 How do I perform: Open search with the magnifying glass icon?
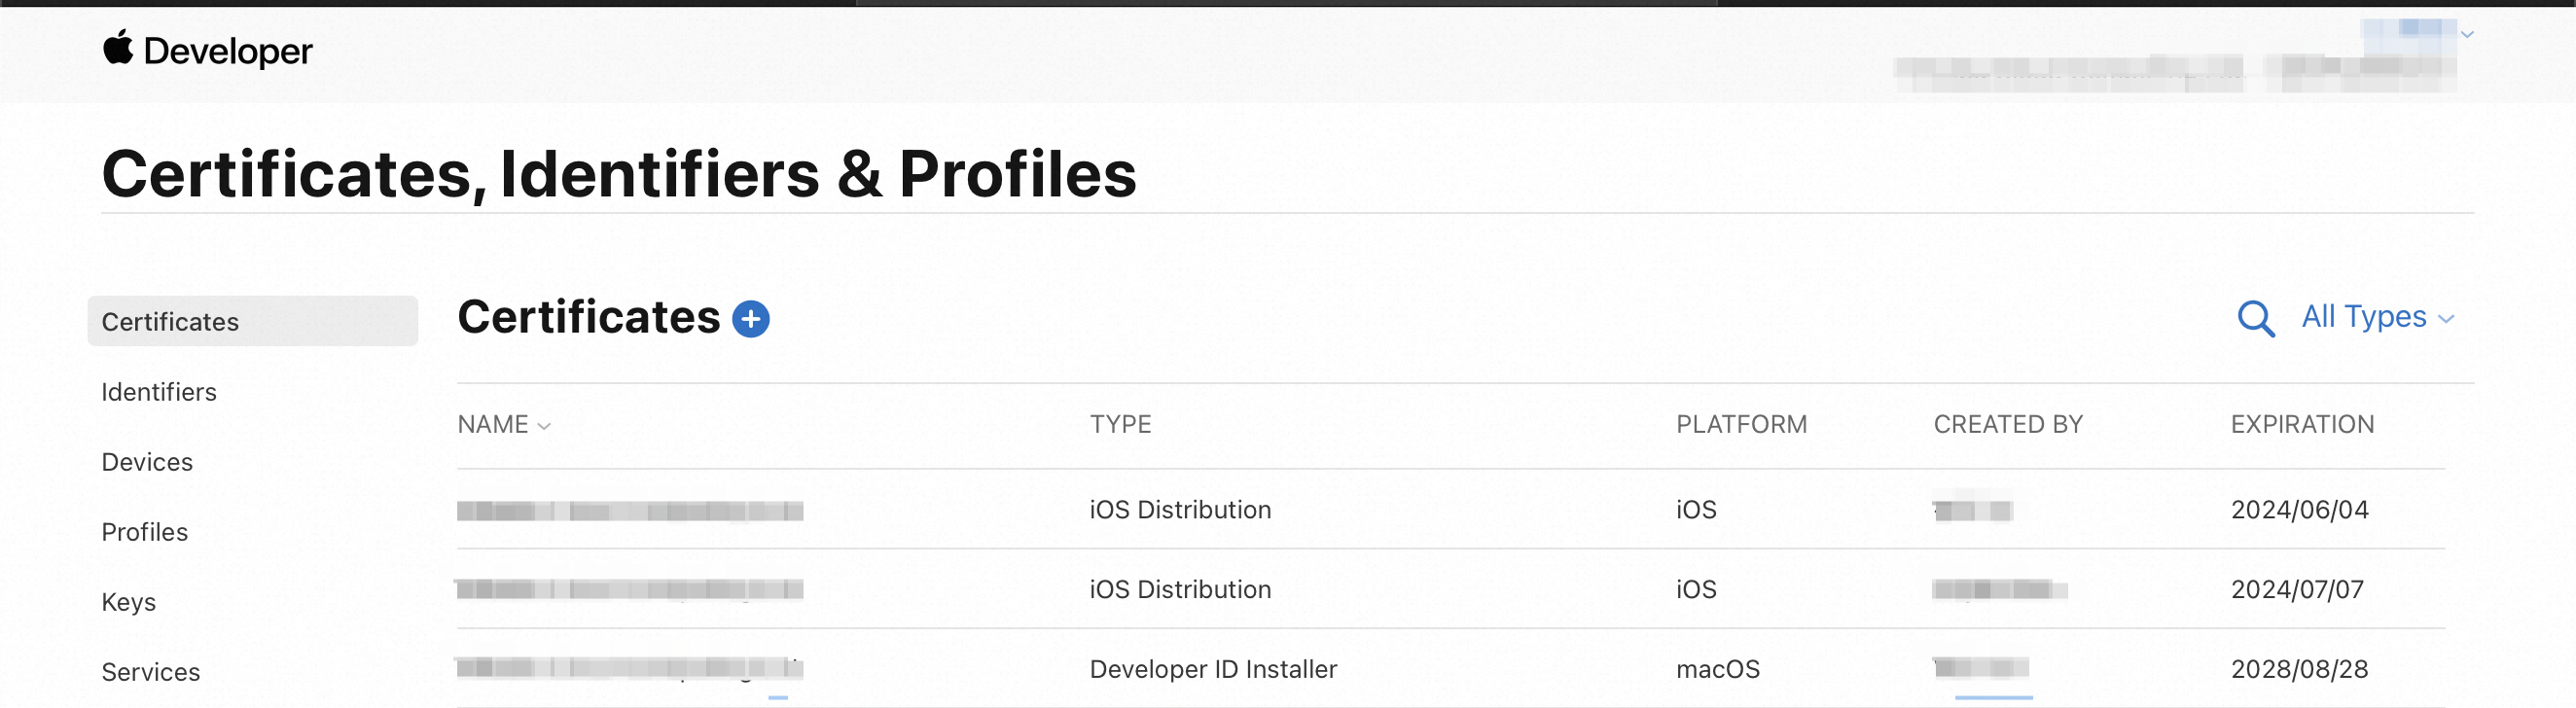(2255, 319)
